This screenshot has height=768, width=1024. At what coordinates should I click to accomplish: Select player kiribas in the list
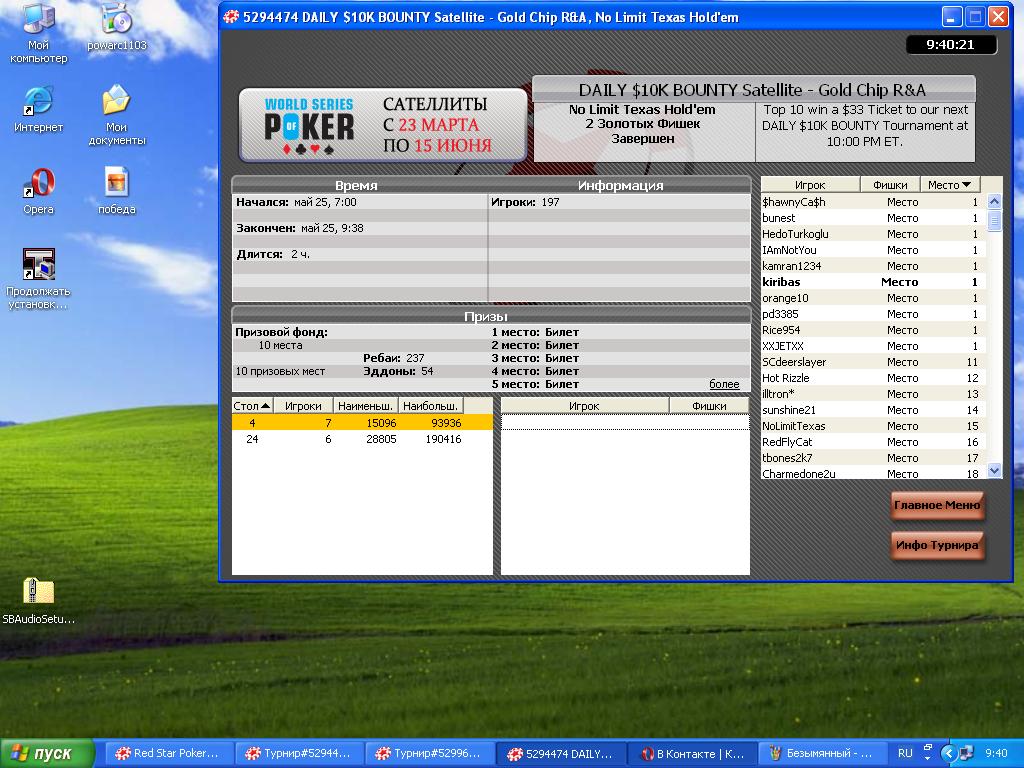coord(873,282)
